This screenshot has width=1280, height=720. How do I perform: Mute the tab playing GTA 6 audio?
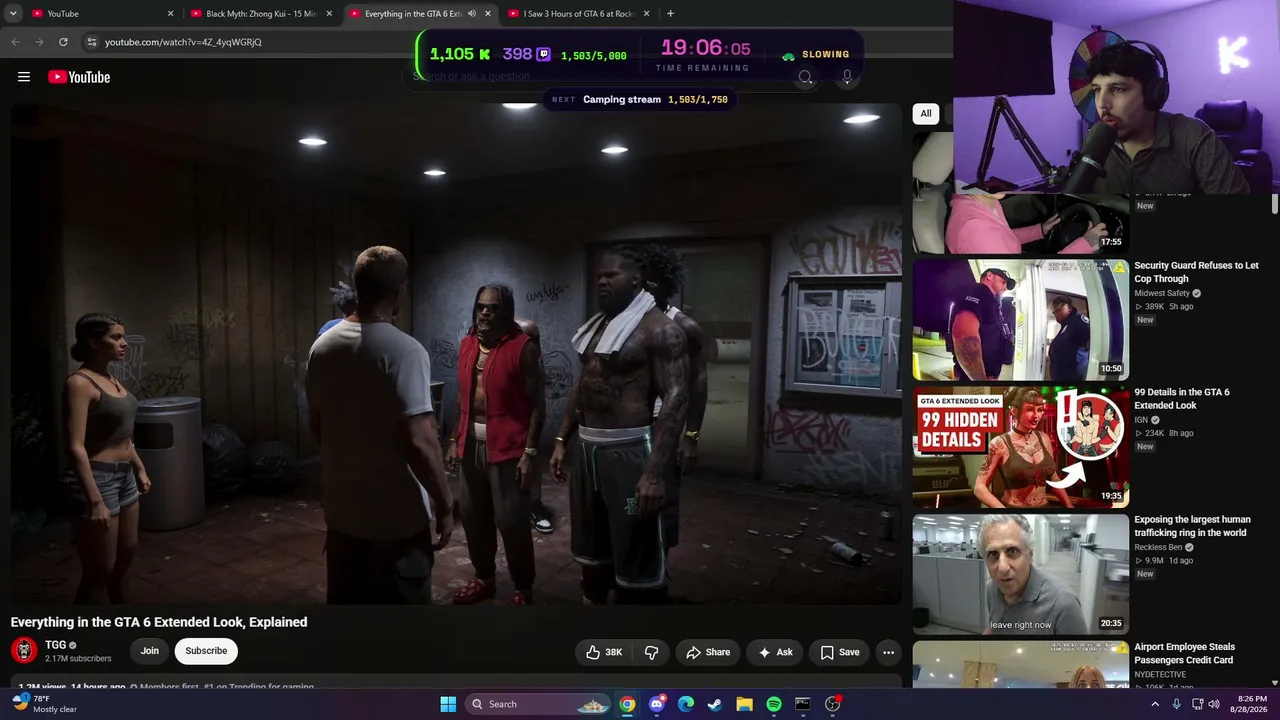pos(472,14)
